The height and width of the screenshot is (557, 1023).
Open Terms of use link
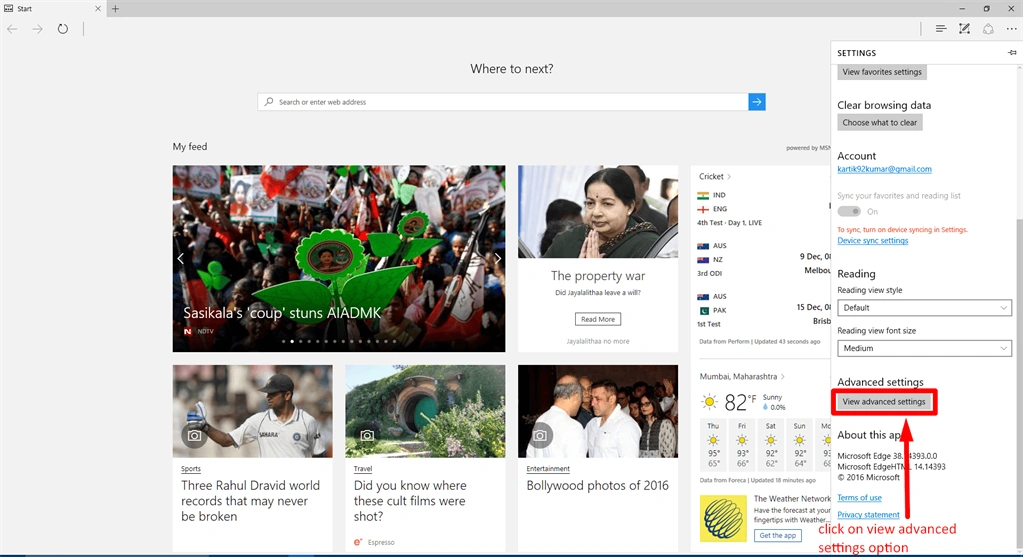[x=859, y=498]
